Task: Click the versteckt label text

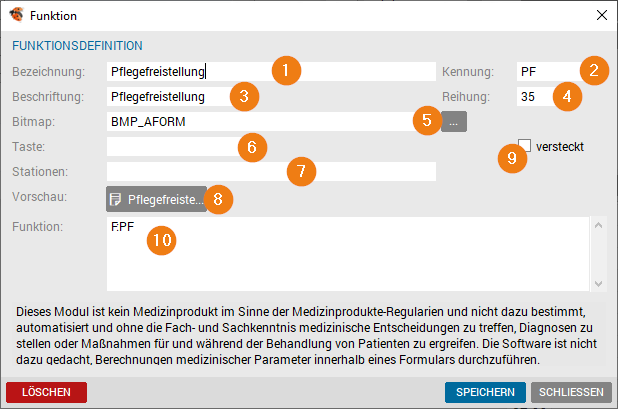Action: (560, 147)
